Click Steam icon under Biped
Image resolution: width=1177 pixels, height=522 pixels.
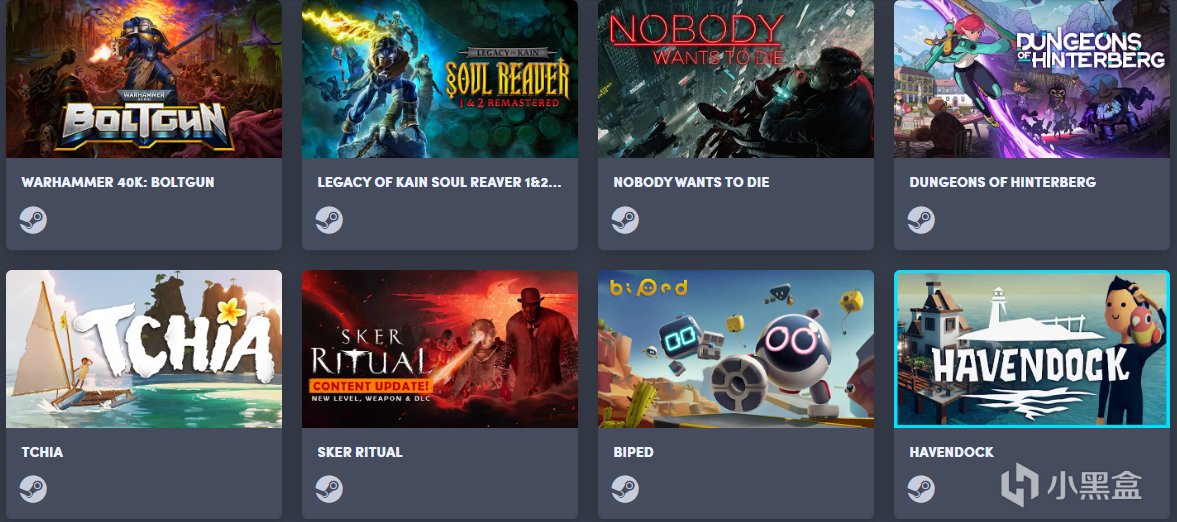click(625, 489)
